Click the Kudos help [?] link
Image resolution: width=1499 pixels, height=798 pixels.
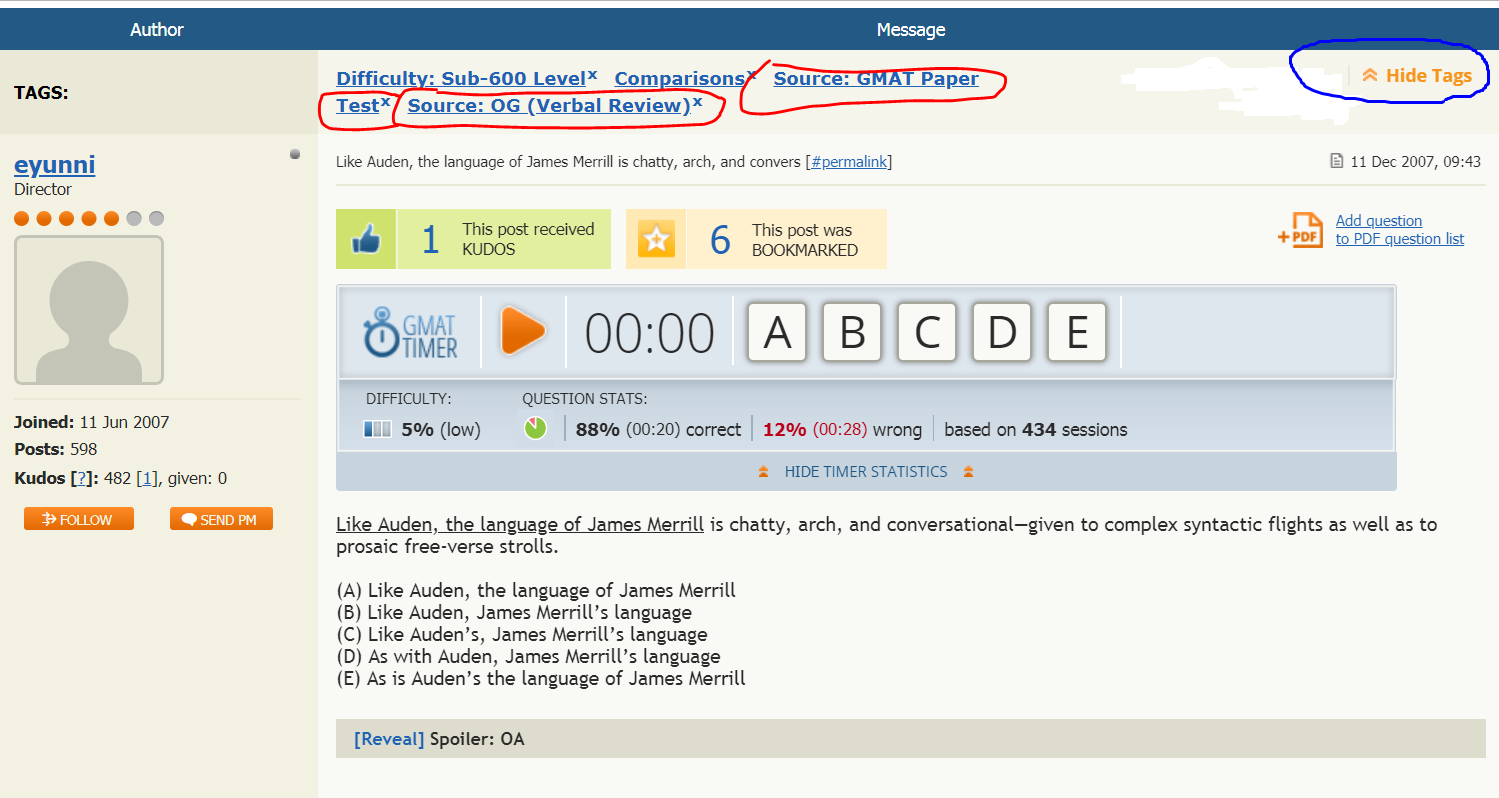81,479
